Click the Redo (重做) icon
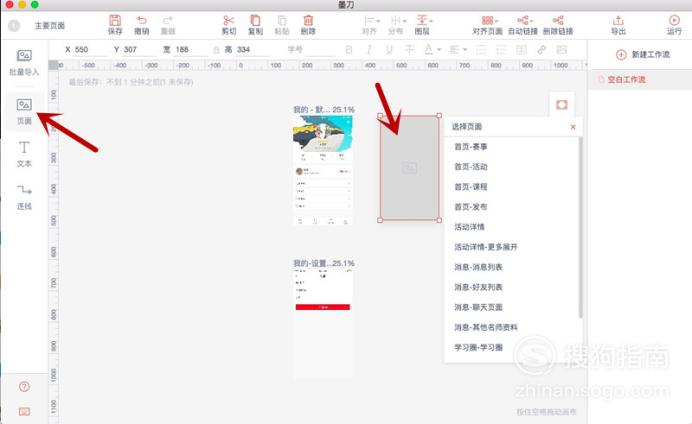 (x=168, y=25)
